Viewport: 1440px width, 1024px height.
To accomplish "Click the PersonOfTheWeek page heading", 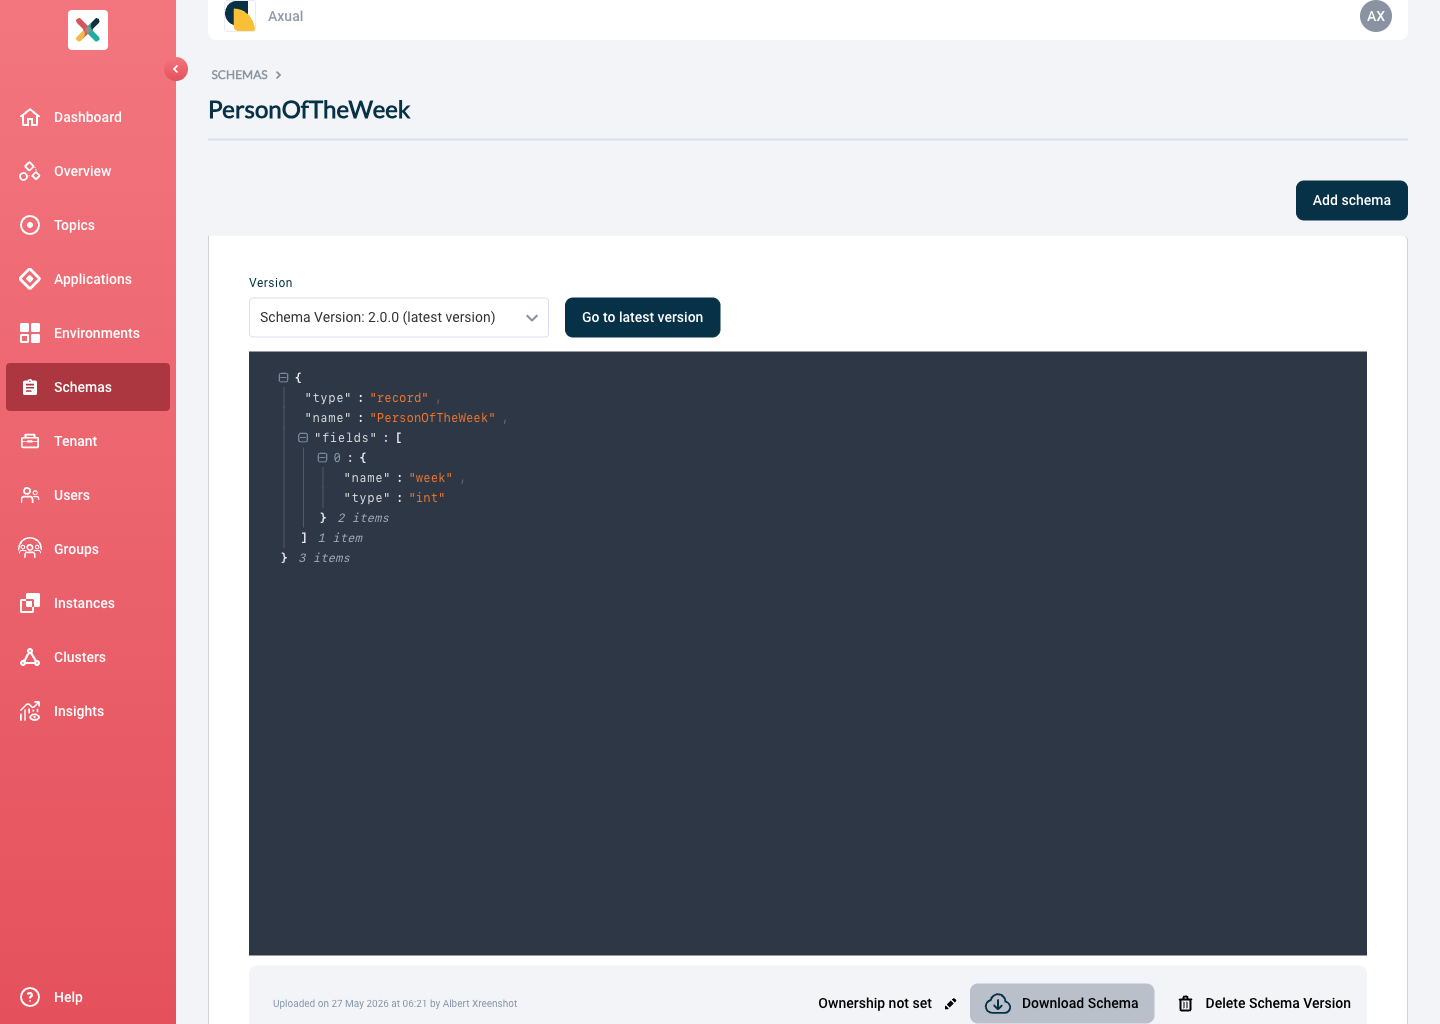I will tap(309, 110).
